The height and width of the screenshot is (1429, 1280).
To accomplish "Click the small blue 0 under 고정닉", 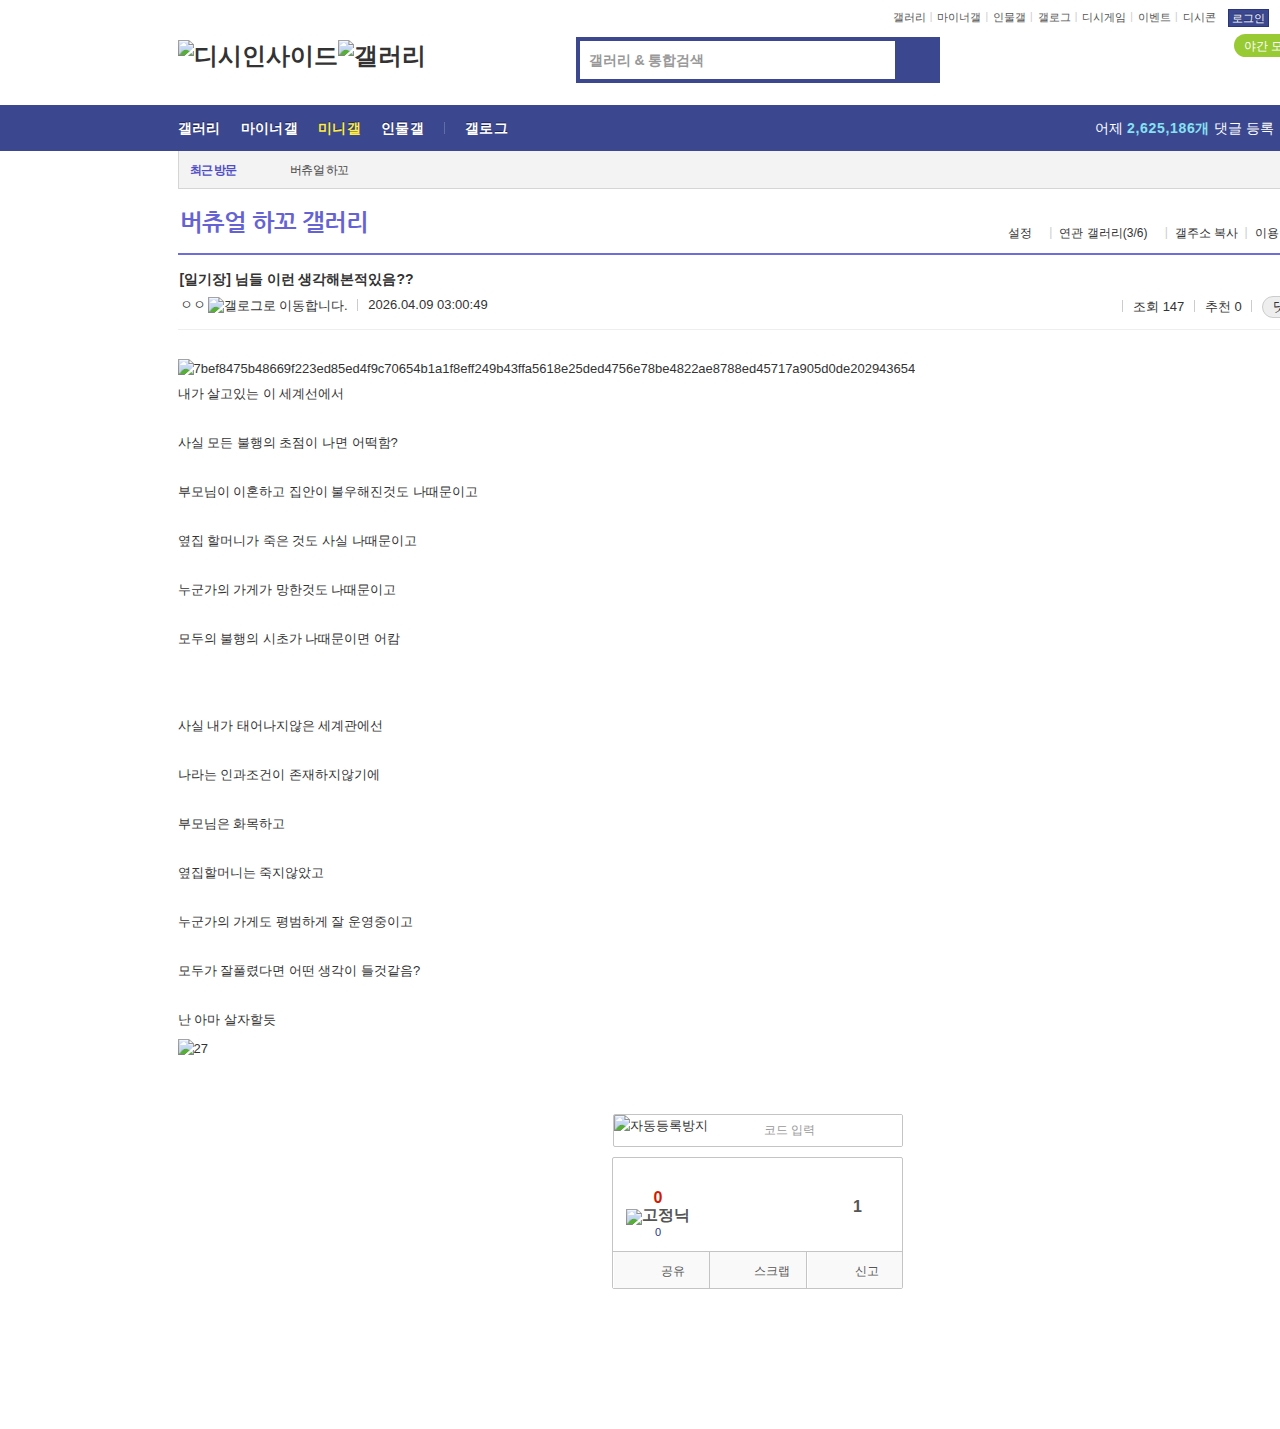I will tap(658, 1232).
